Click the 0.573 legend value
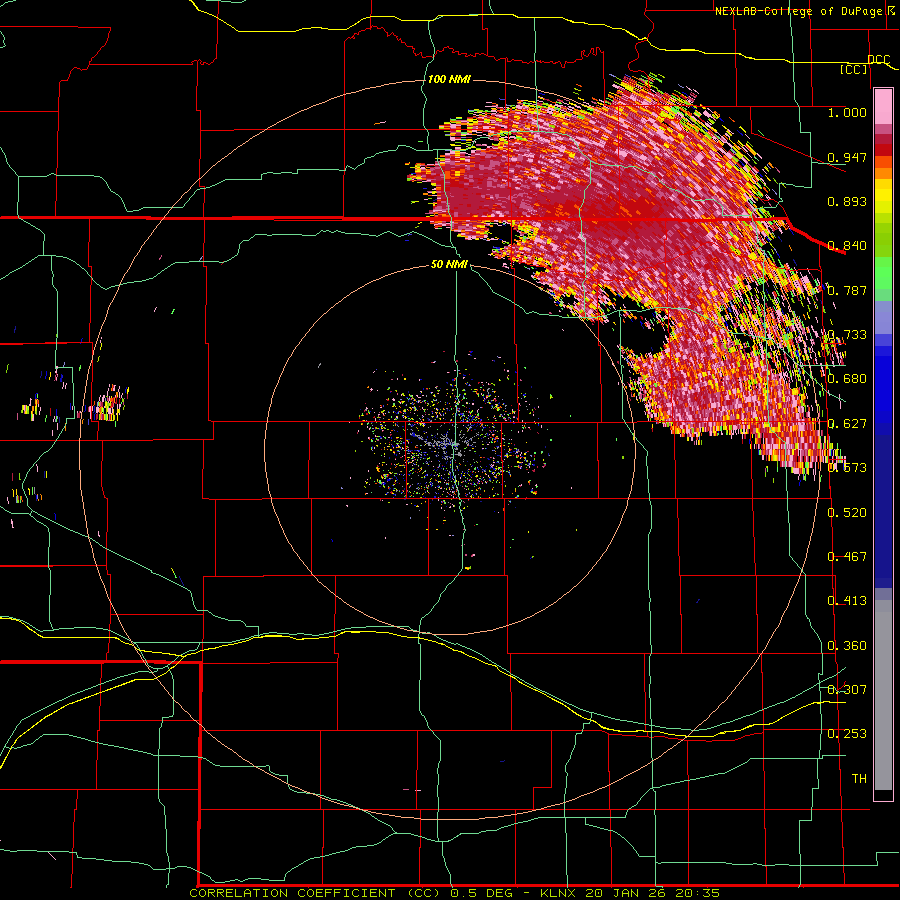This screenshot has width=900, height=900. tap(847, 468)
